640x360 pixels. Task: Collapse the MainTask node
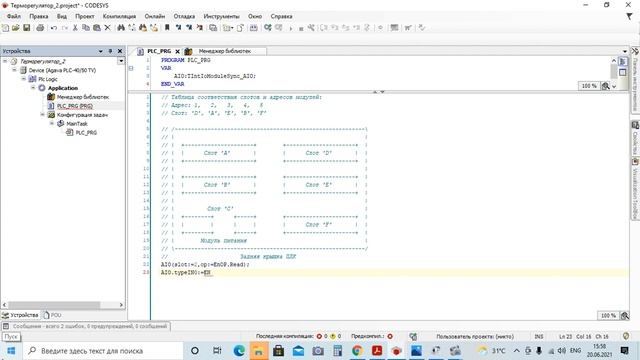pos(52,123)
